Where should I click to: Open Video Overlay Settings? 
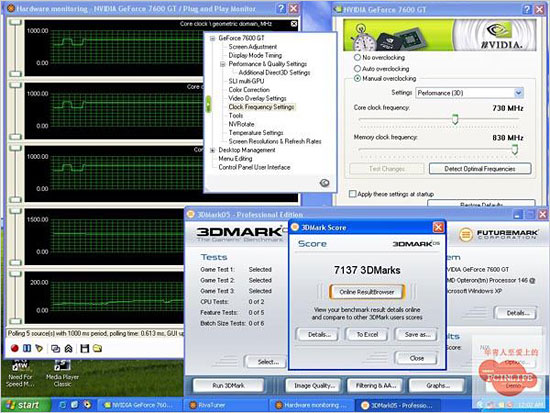point(257,98)
